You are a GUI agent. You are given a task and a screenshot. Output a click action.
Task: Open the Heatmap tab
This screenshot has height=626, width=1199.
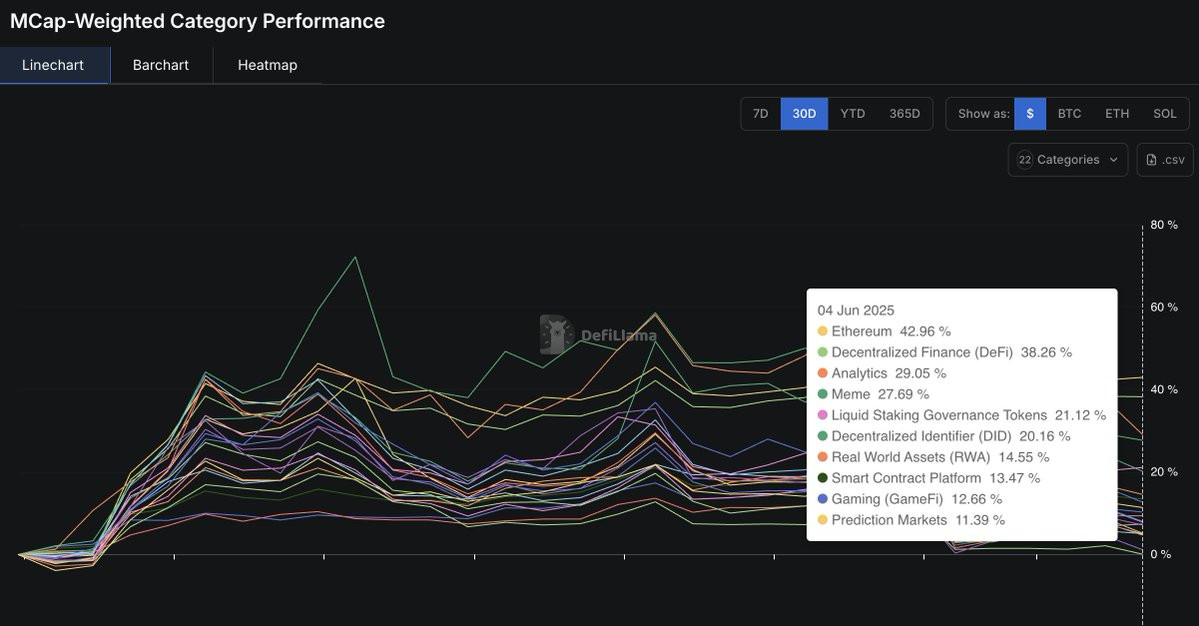267,65
